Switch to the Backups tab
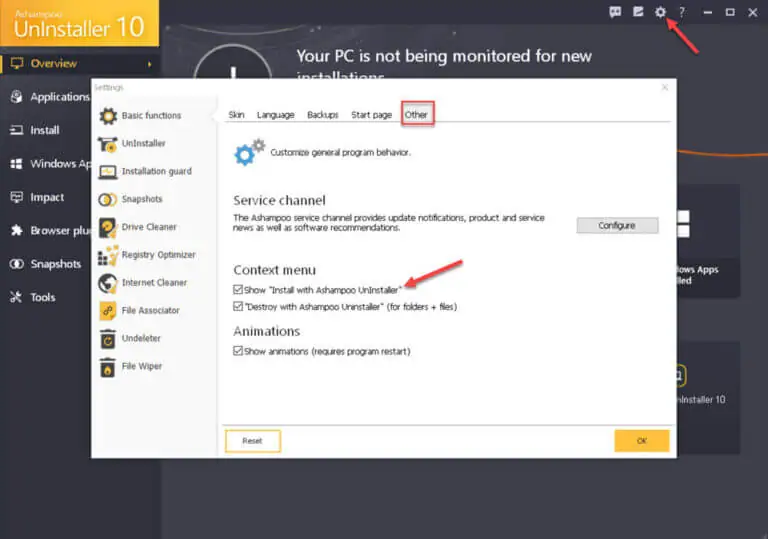Viewport: 768px width, 539px height. (x=322, y=115)
